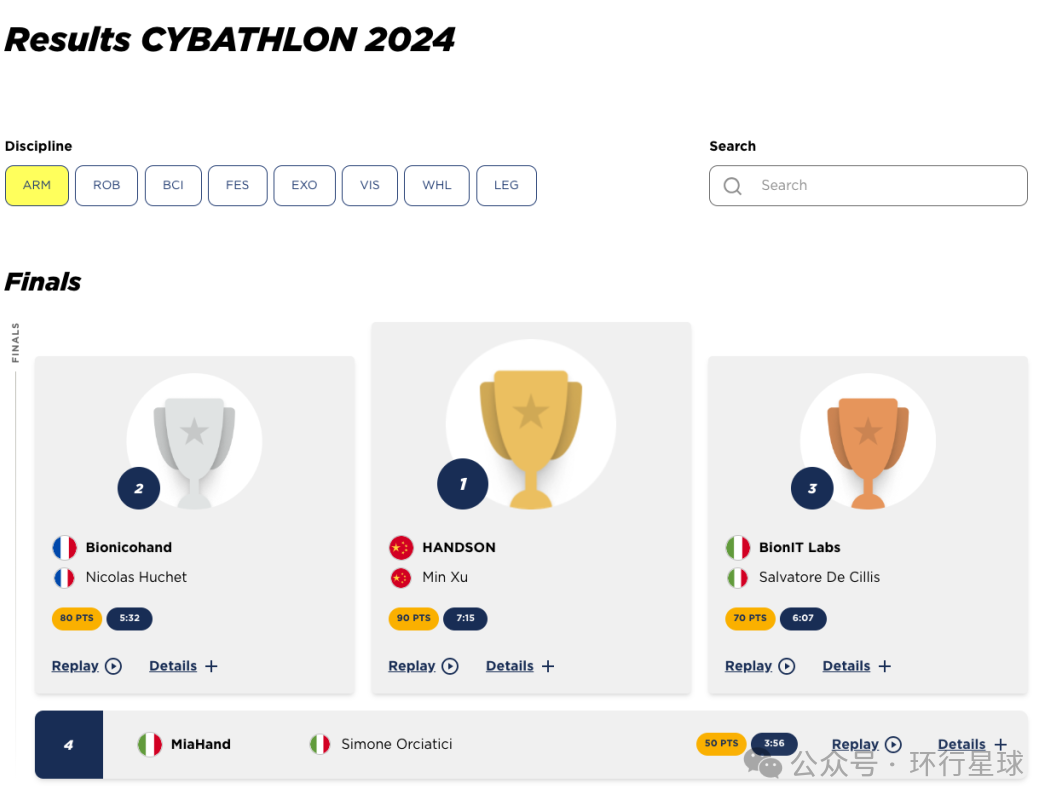Click the magnifier icon in search box
The image size is (1057, 806).
click(x=732, y=186)
